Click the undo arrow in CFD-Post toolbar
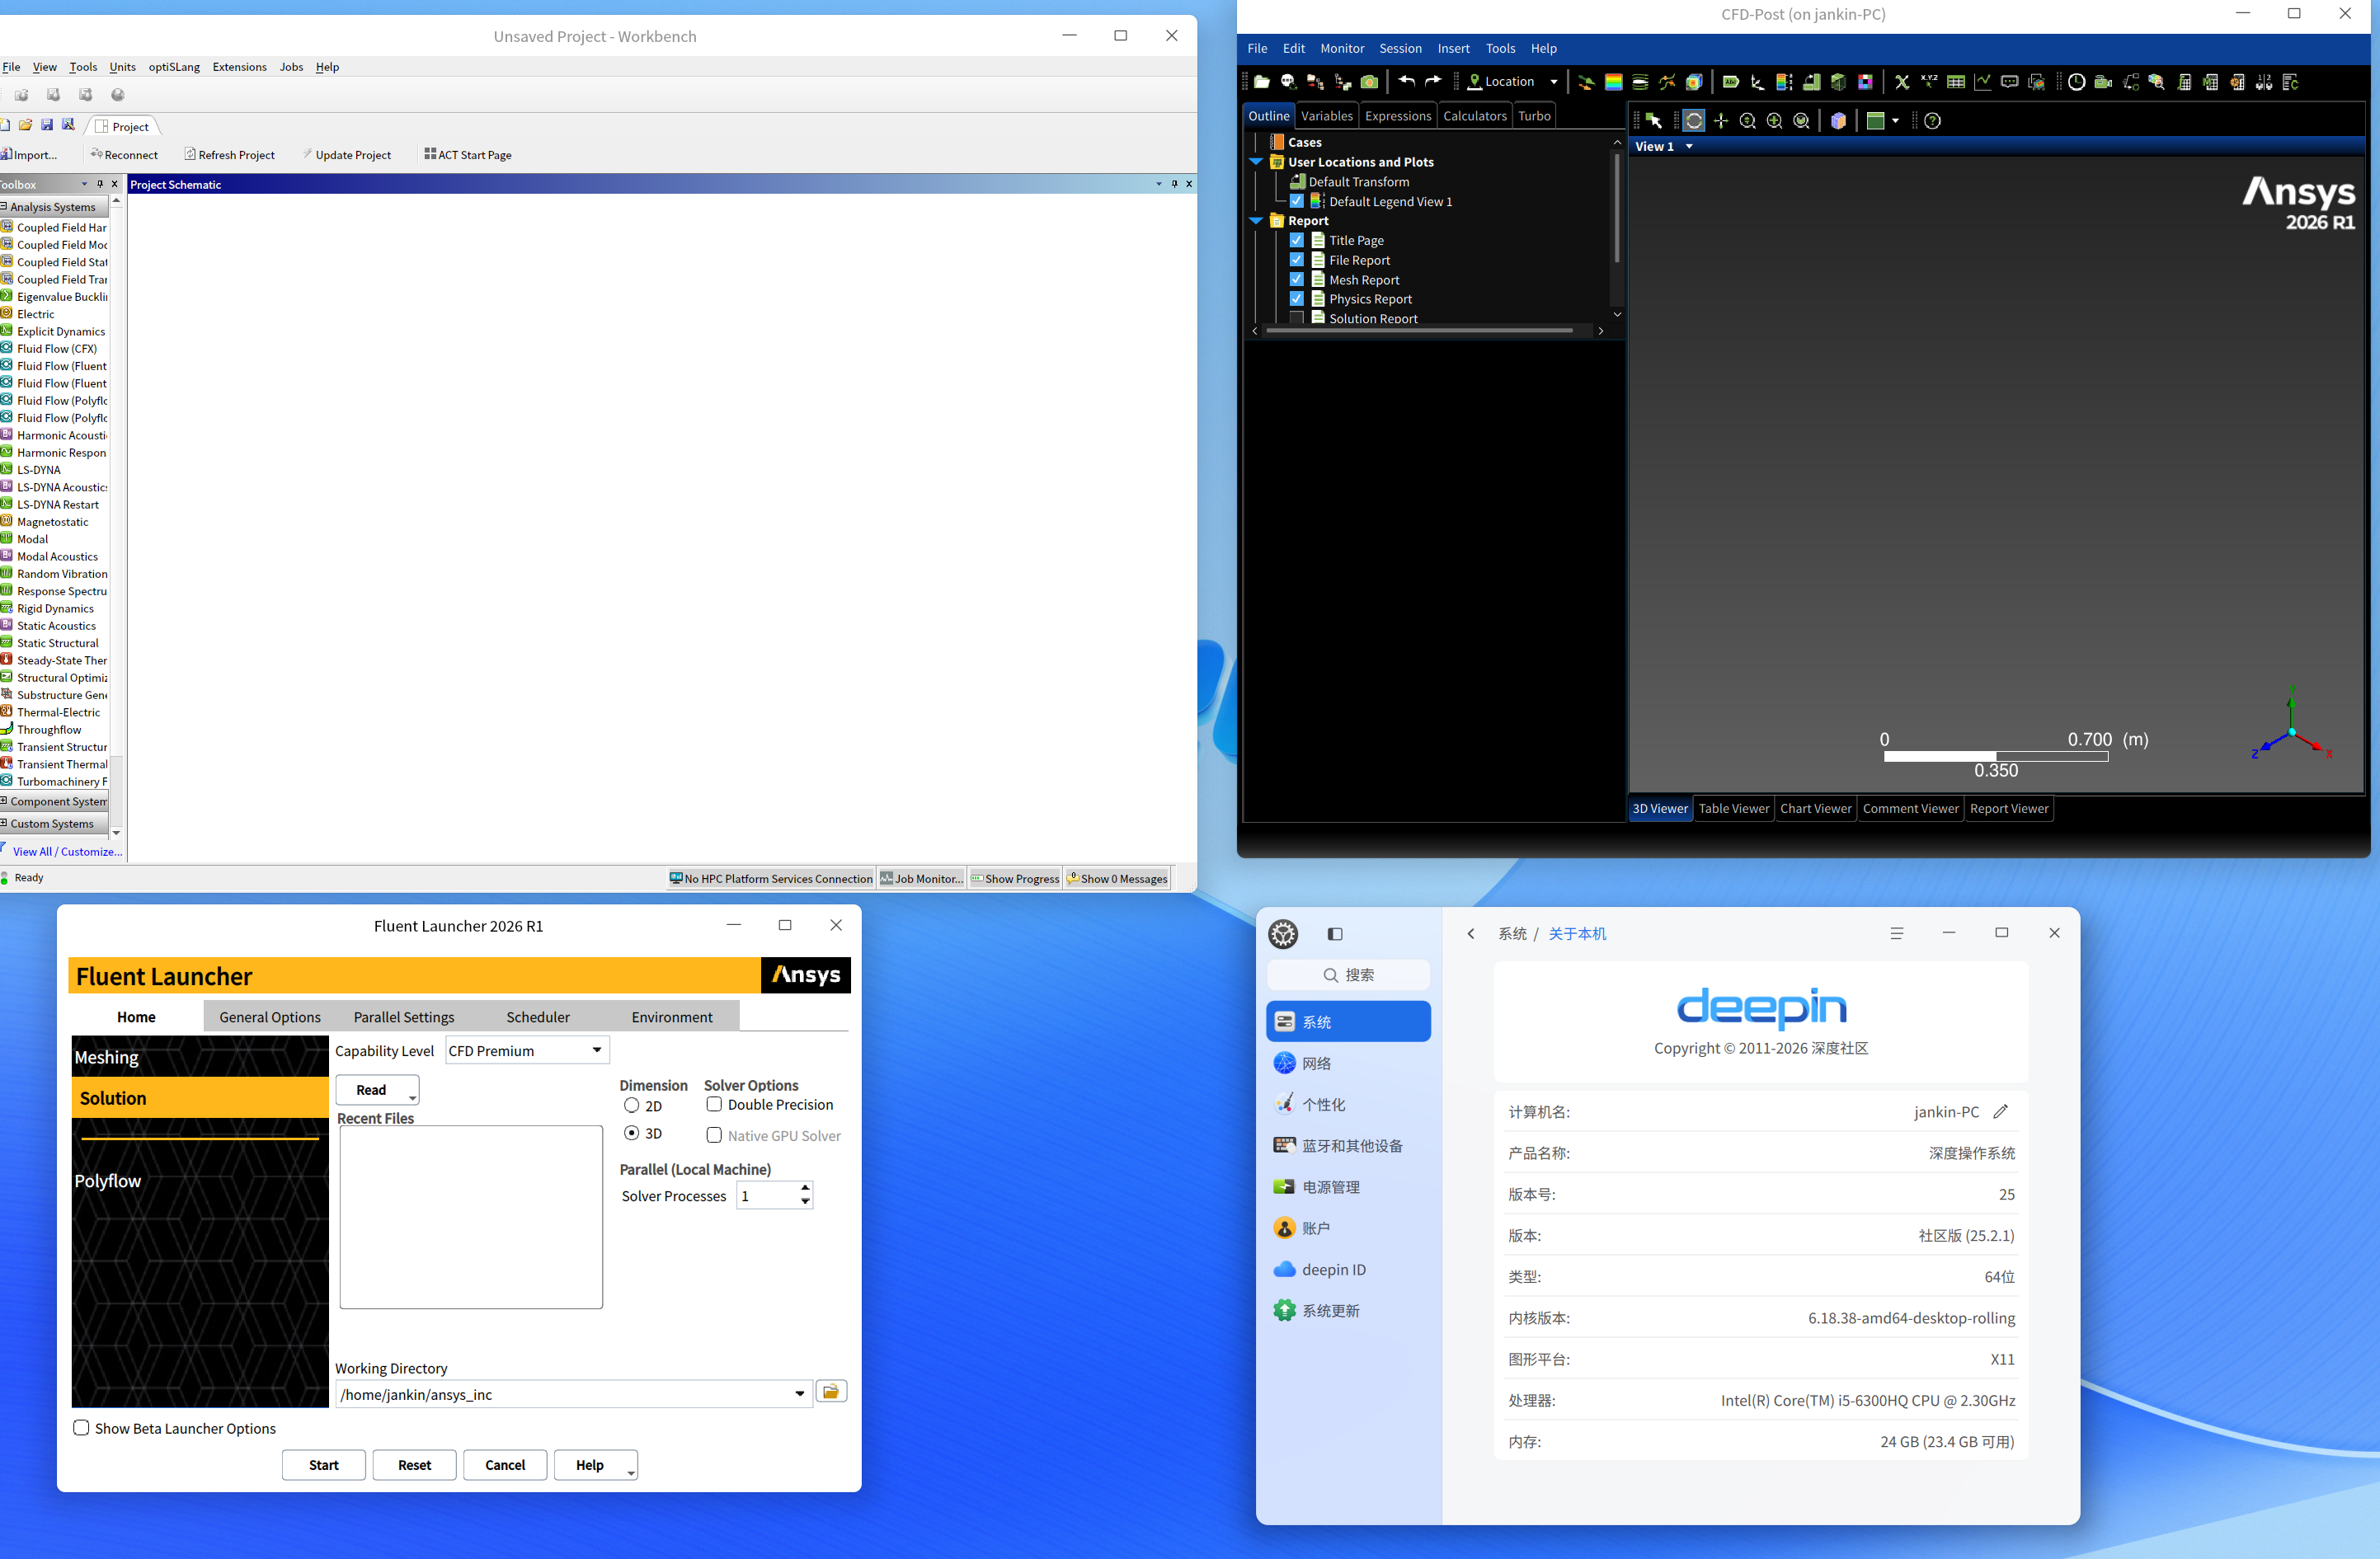Viewport: 2380px width, 1559px height. pyautogui.click(x=1406, y=81)
